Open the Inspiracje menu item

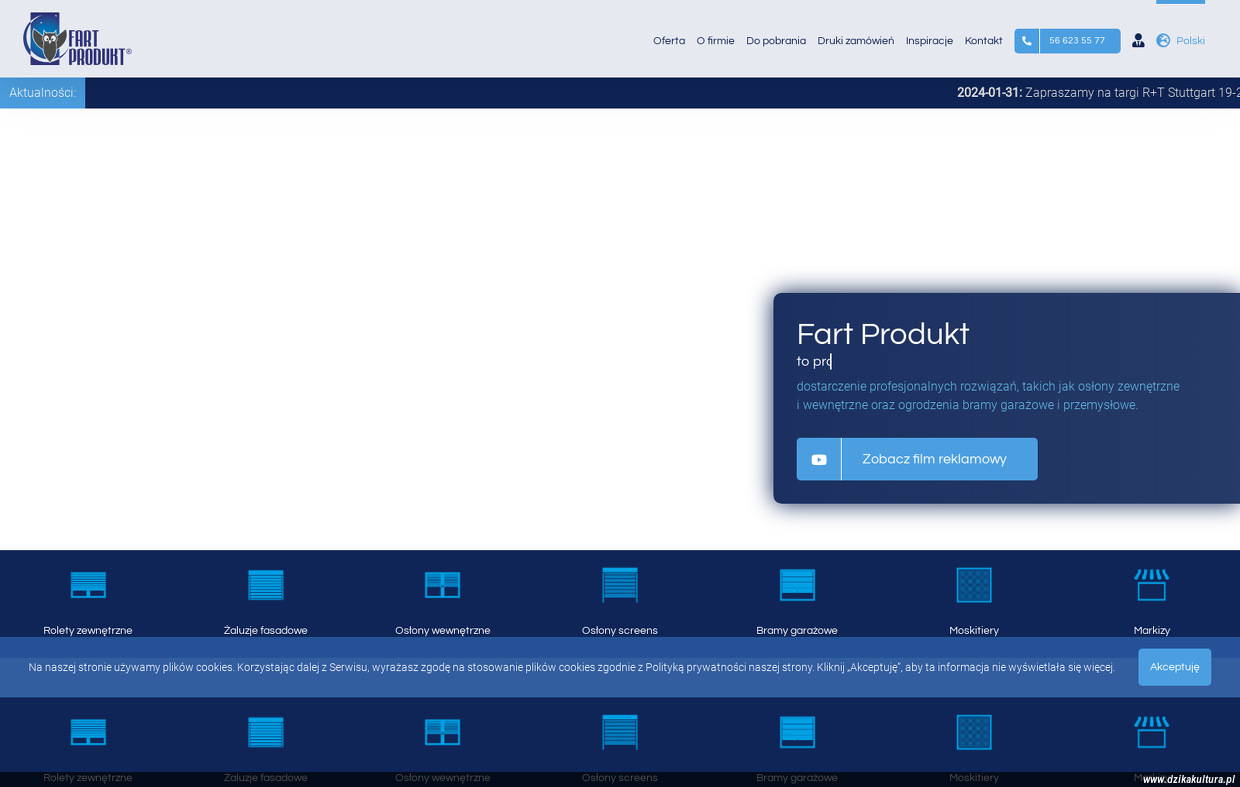pyautogui.click(x=929, y=41)
